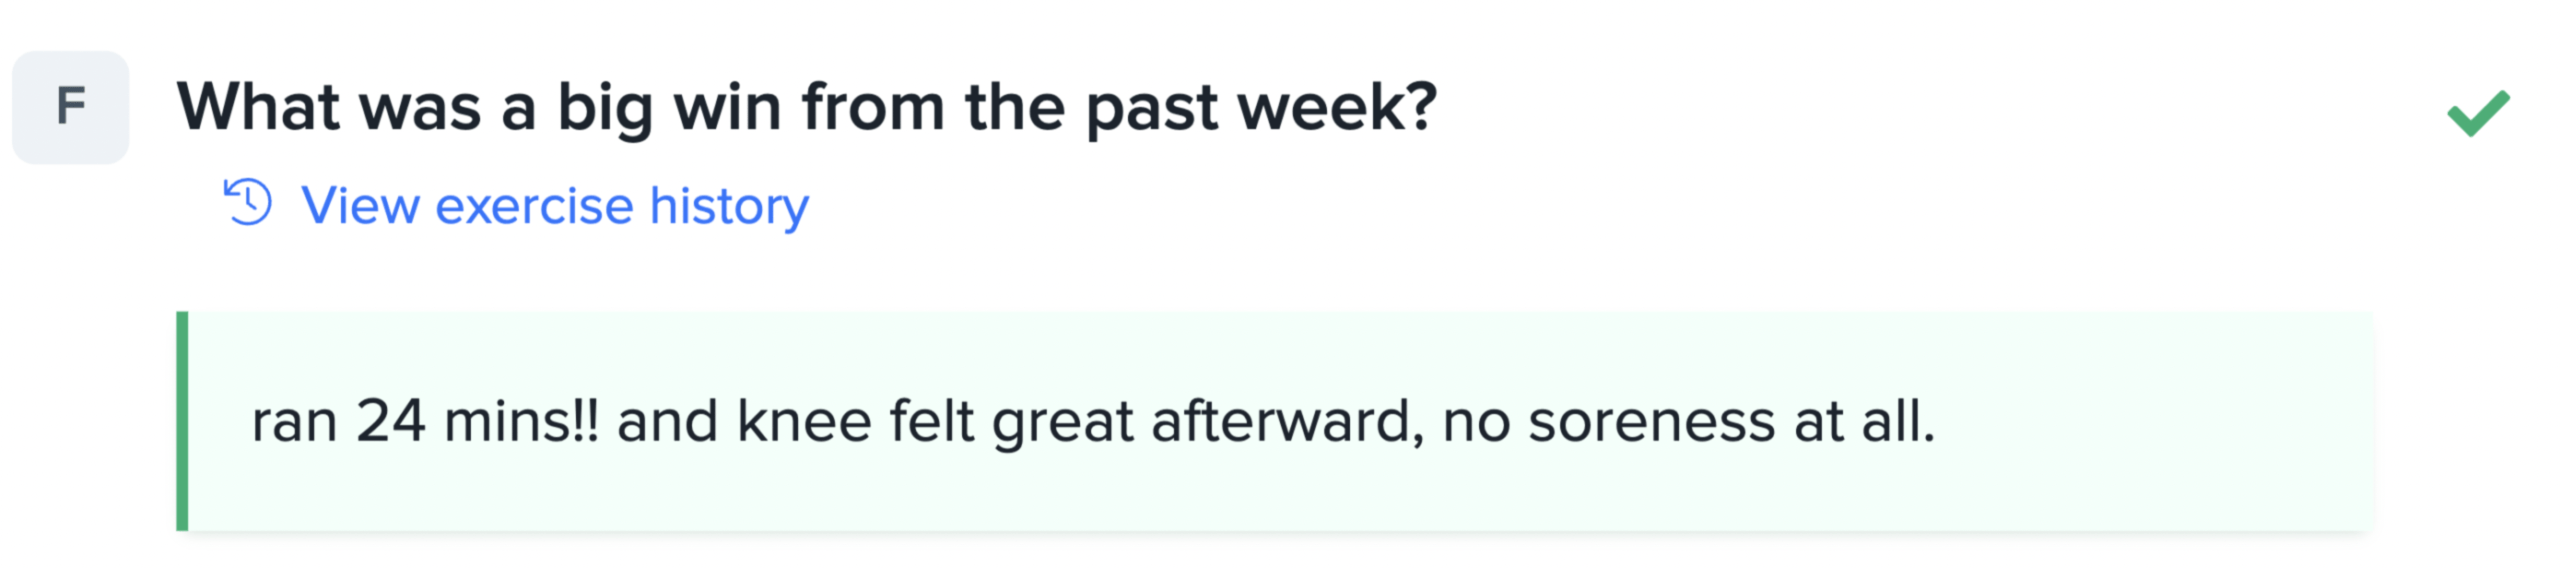Click the word "win" in the heading
Screen dimensions: 2560x568
[x=728, y=107]
